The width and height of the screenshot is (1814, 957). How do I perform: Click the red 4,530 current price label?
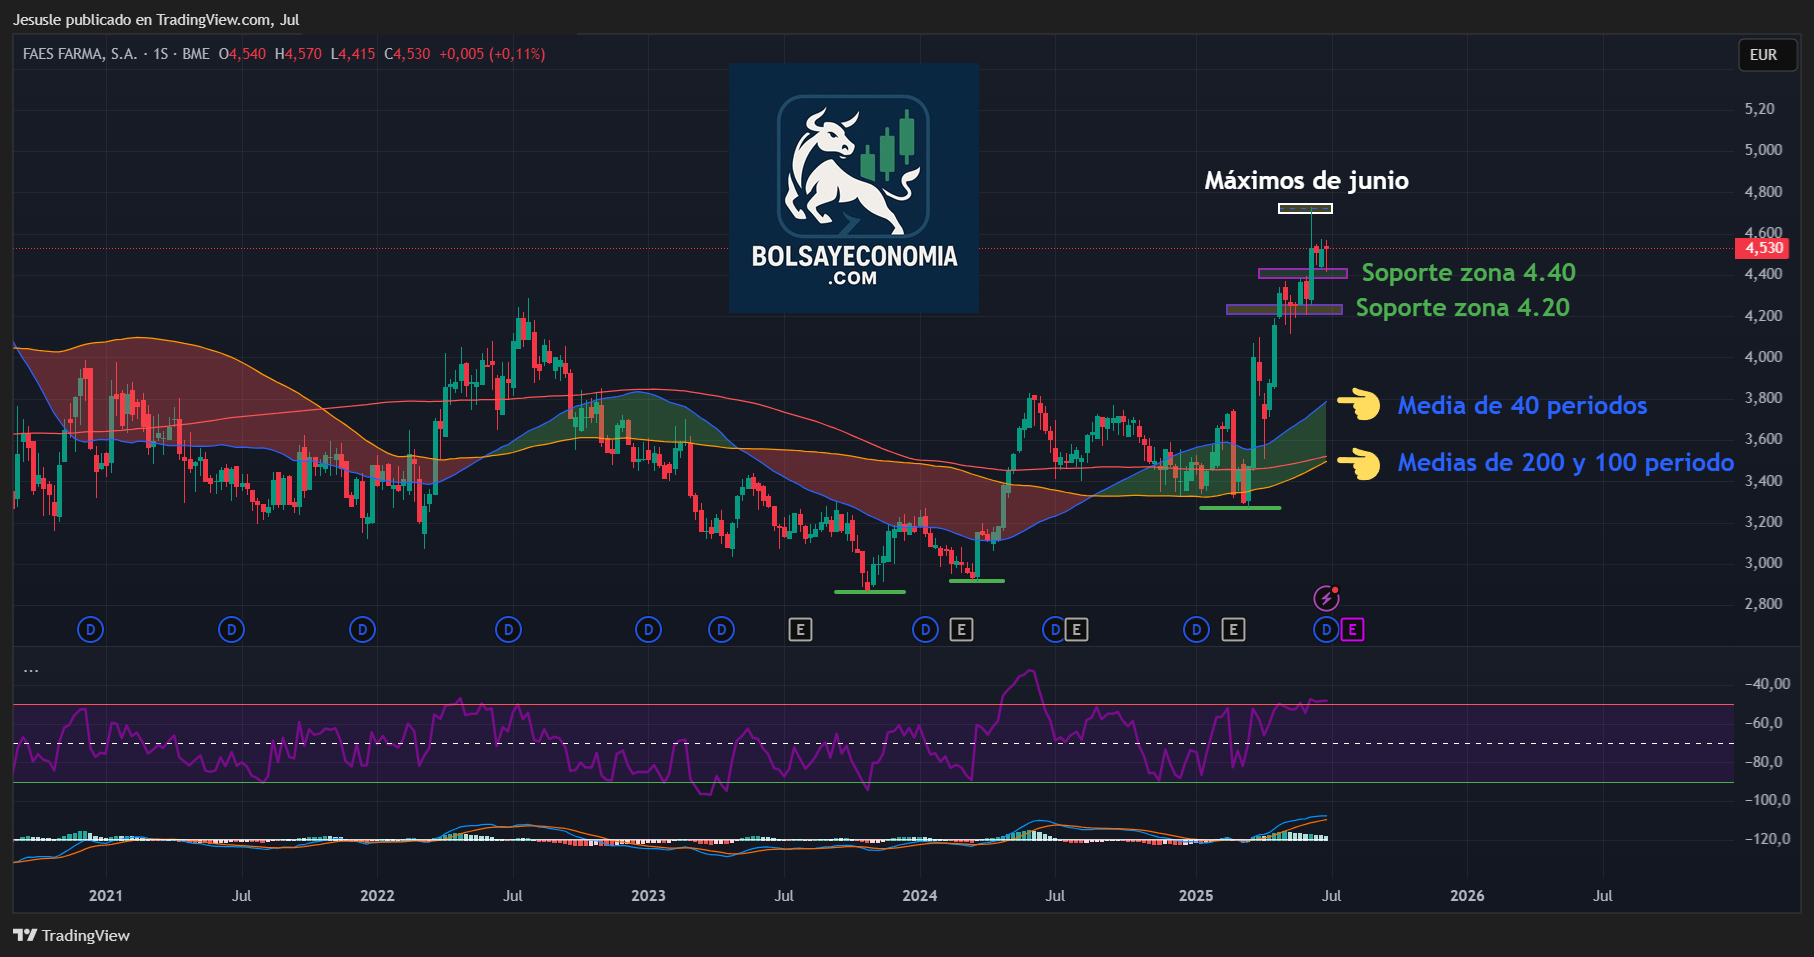pos(1763,248)
